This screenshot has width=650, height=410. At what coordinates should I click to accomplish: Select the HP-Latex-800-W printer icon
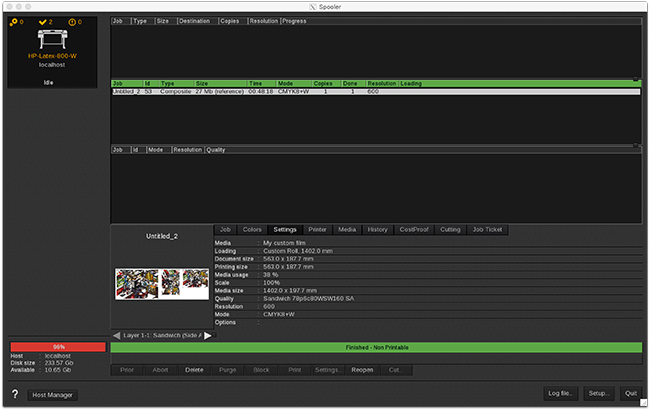(54, 37)
